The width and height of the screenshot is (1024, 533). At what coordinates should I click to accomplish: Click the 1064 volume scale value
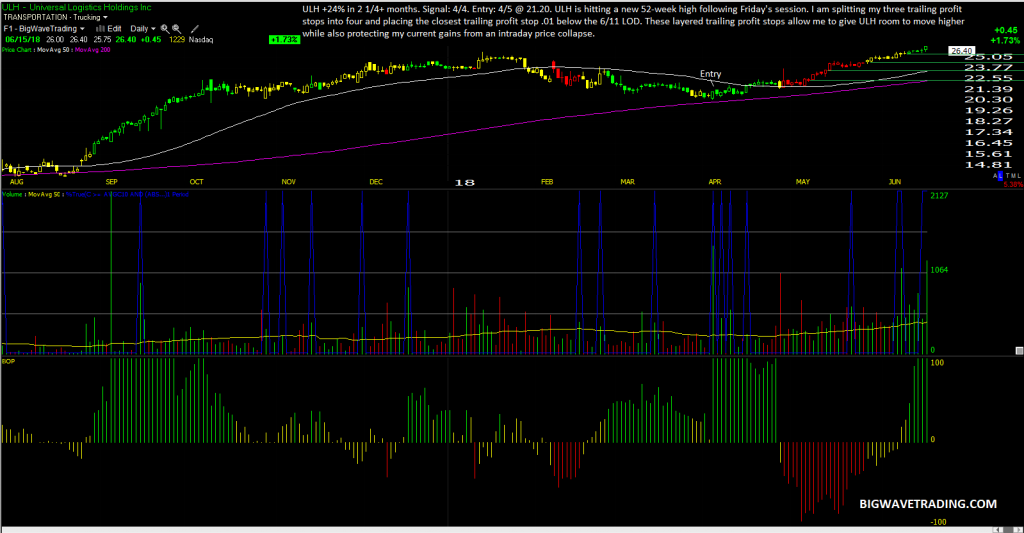click(x=939, y=270)
